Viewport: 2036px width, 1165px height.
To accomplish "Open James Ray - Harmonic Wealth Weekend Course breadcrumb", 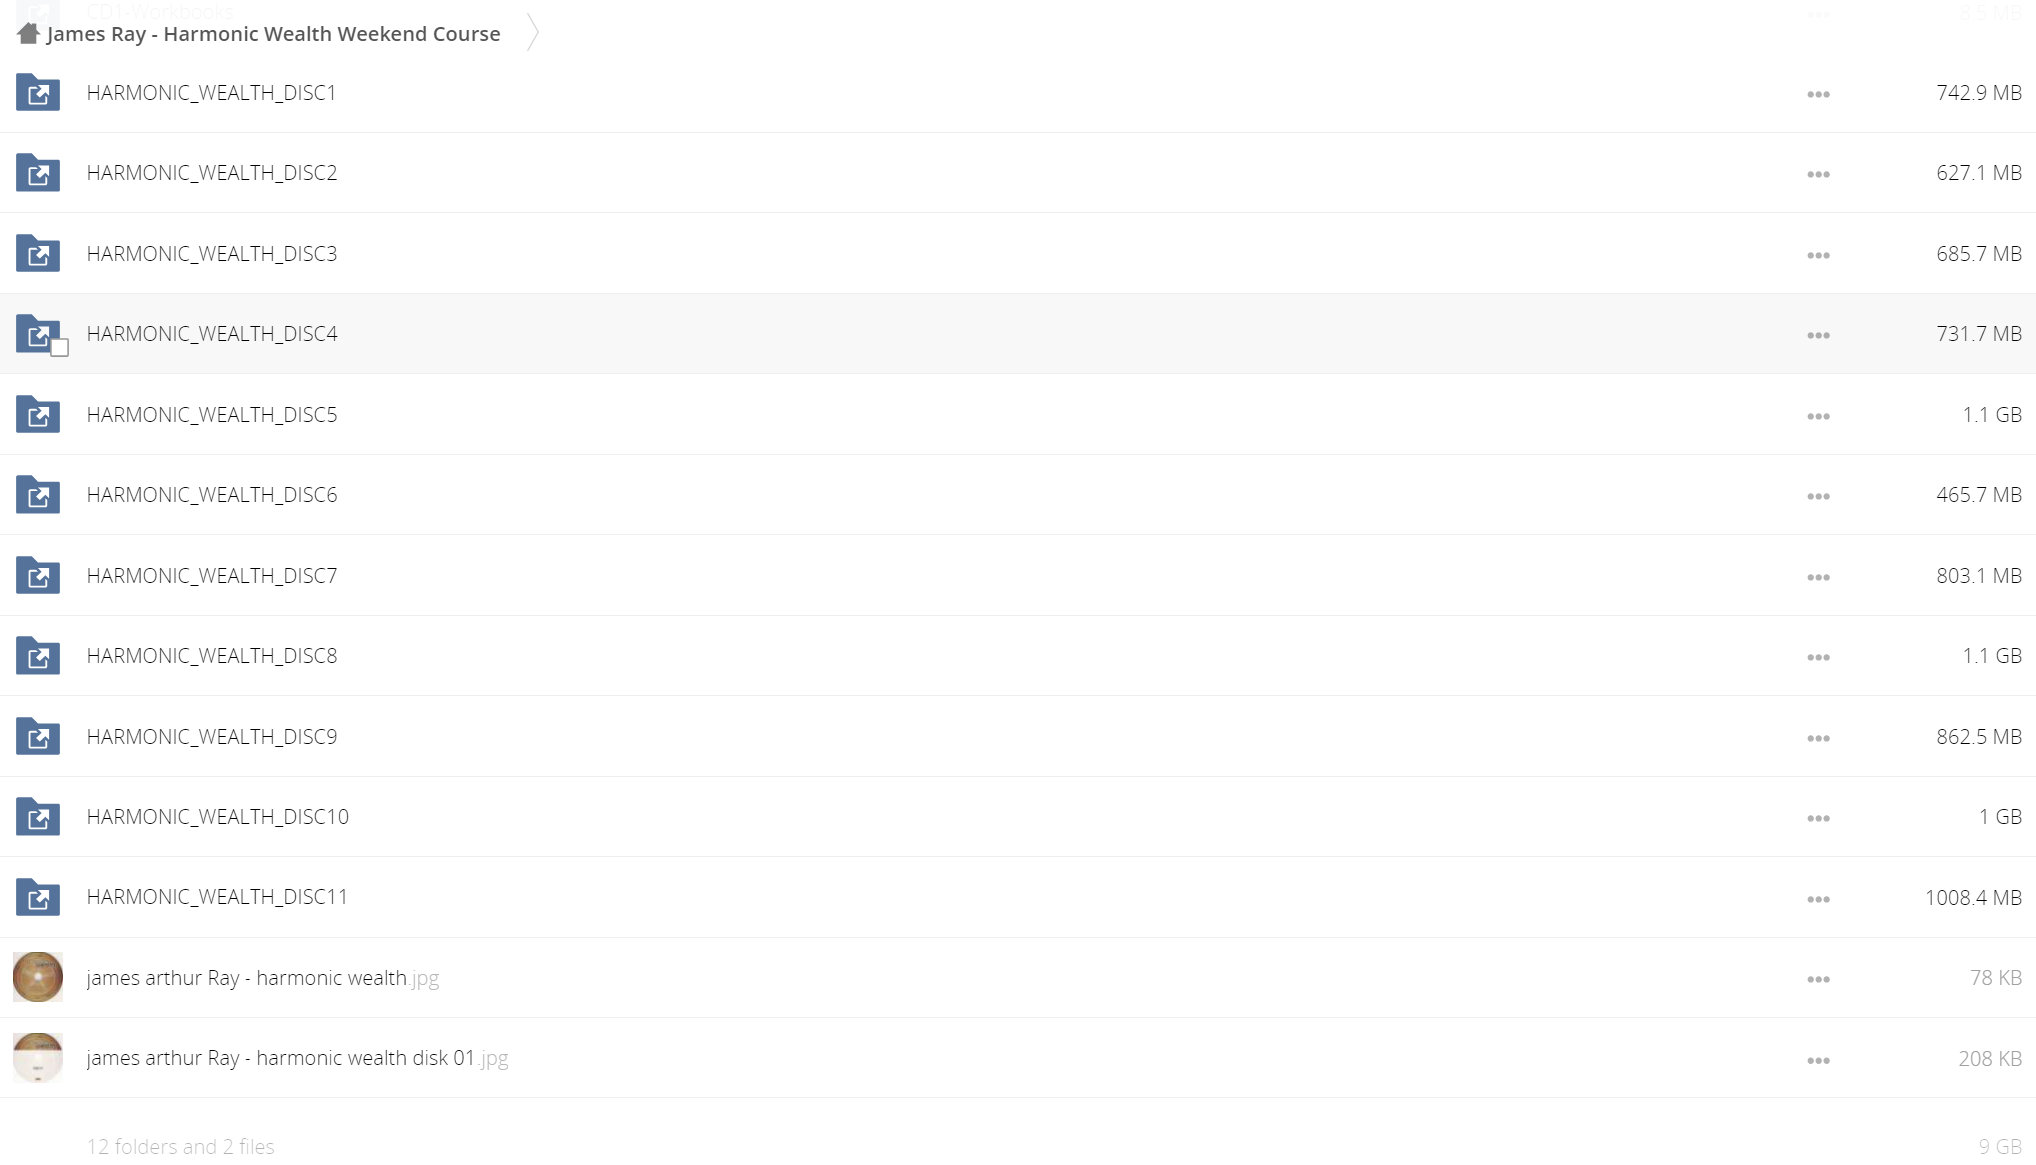I will [273, 34].
